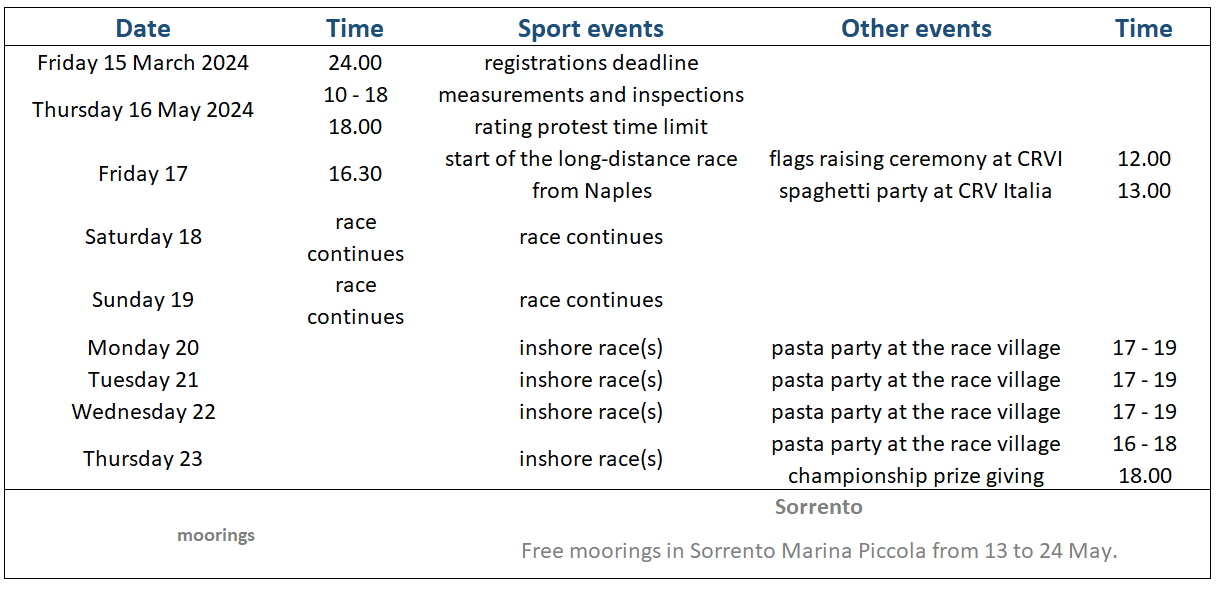Click the Friday 15 March 2024 cell
The height and width of the screenshot is (591, 1220).
click(x=143, y=63)
